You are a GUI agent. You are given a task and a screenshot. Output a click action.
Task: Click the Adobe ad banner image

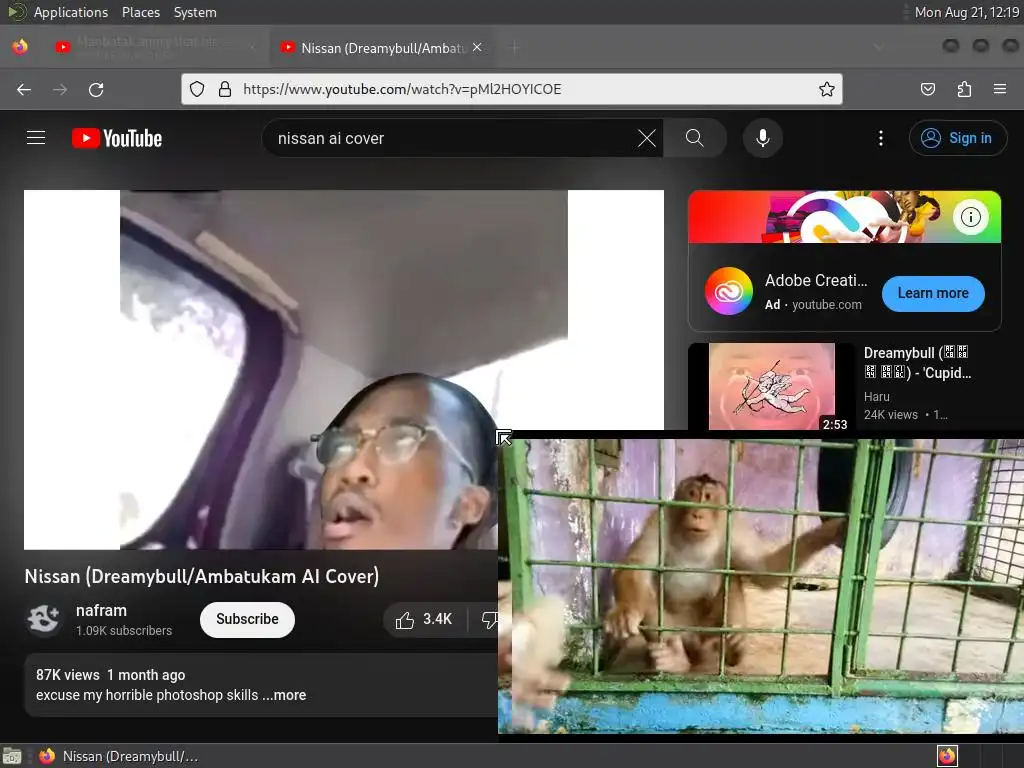coord(844,217)
